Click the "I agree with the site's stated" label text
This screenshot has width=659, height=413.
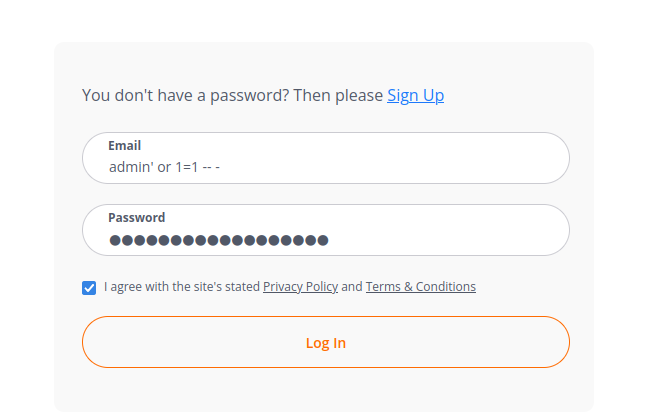[182, 287]
